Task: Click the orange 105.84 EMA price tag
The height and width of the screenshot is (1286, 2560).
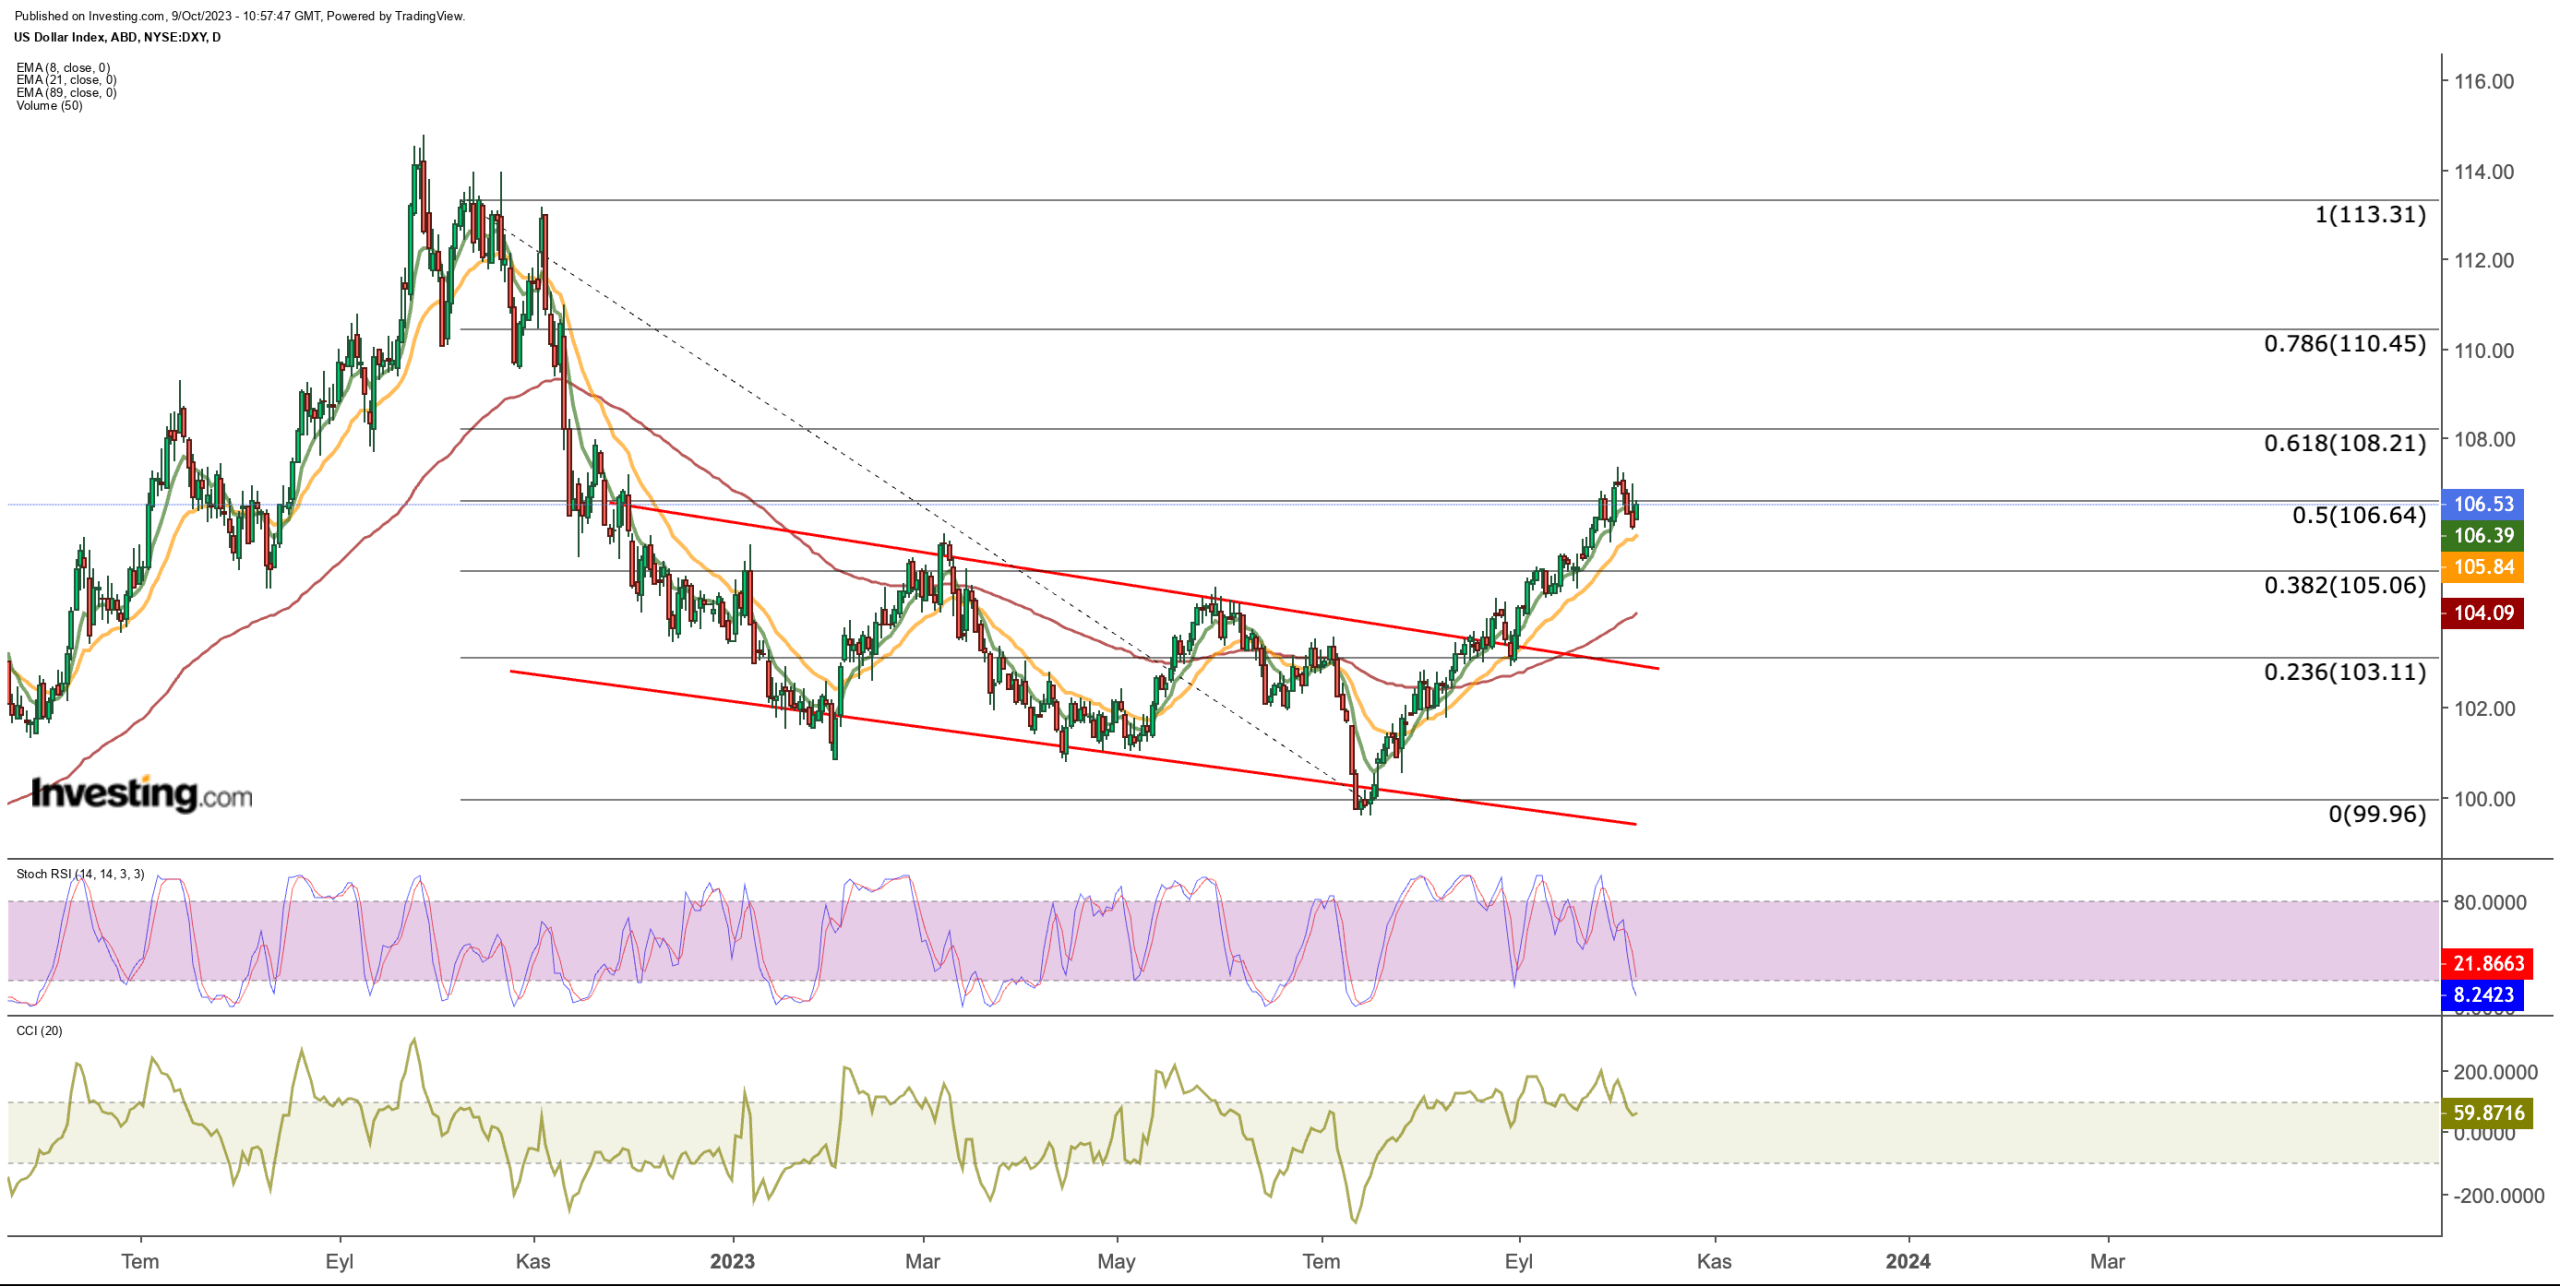Action: 2482,567
